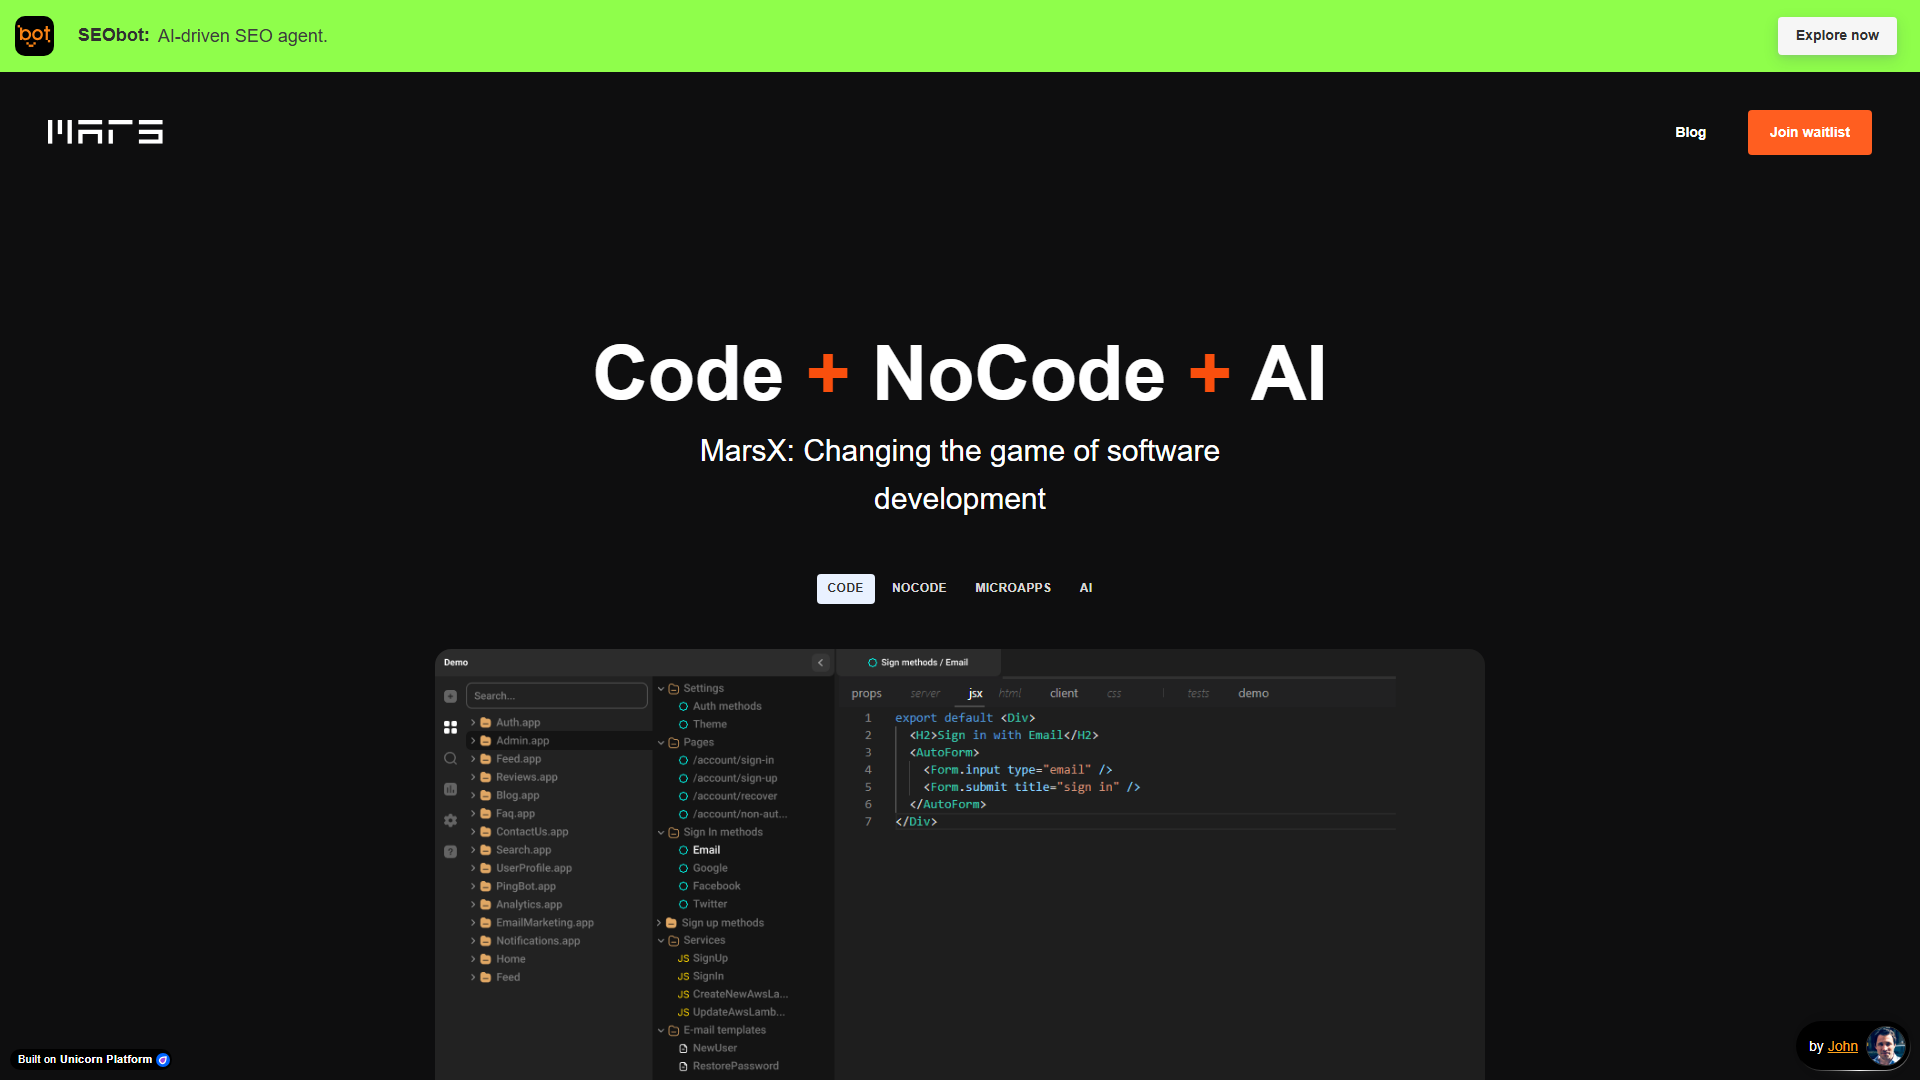The image size is (1920, 1080).
Task: Open the search magnifier icon
Action: click(x=451, y=758)
